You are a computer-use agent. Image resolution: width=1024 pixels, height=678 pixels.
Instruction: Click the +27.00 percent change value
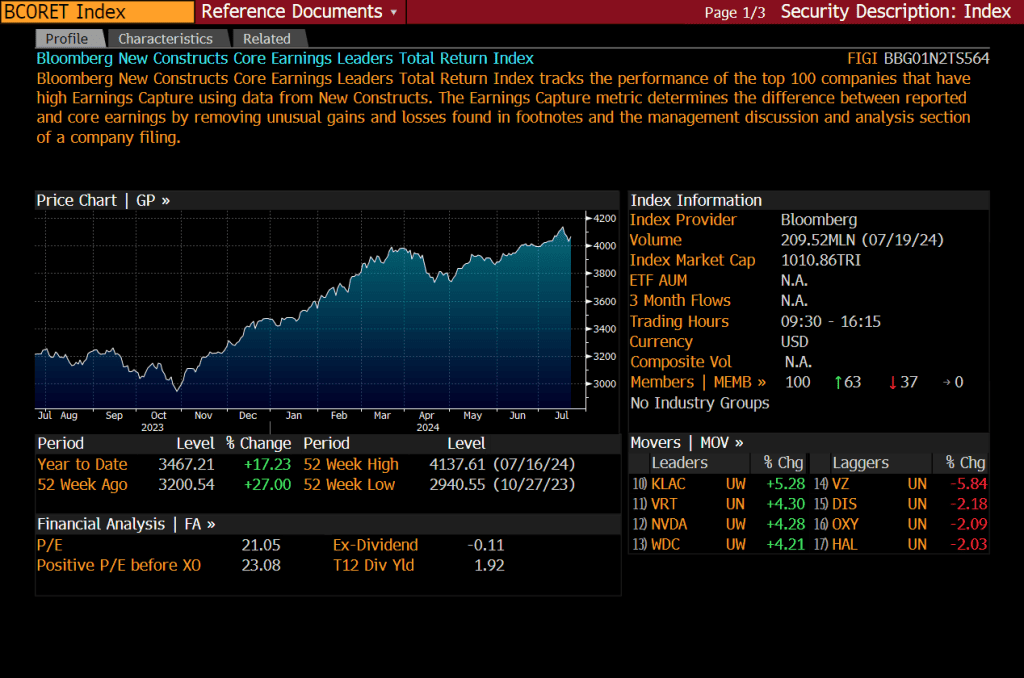(267, 485)
